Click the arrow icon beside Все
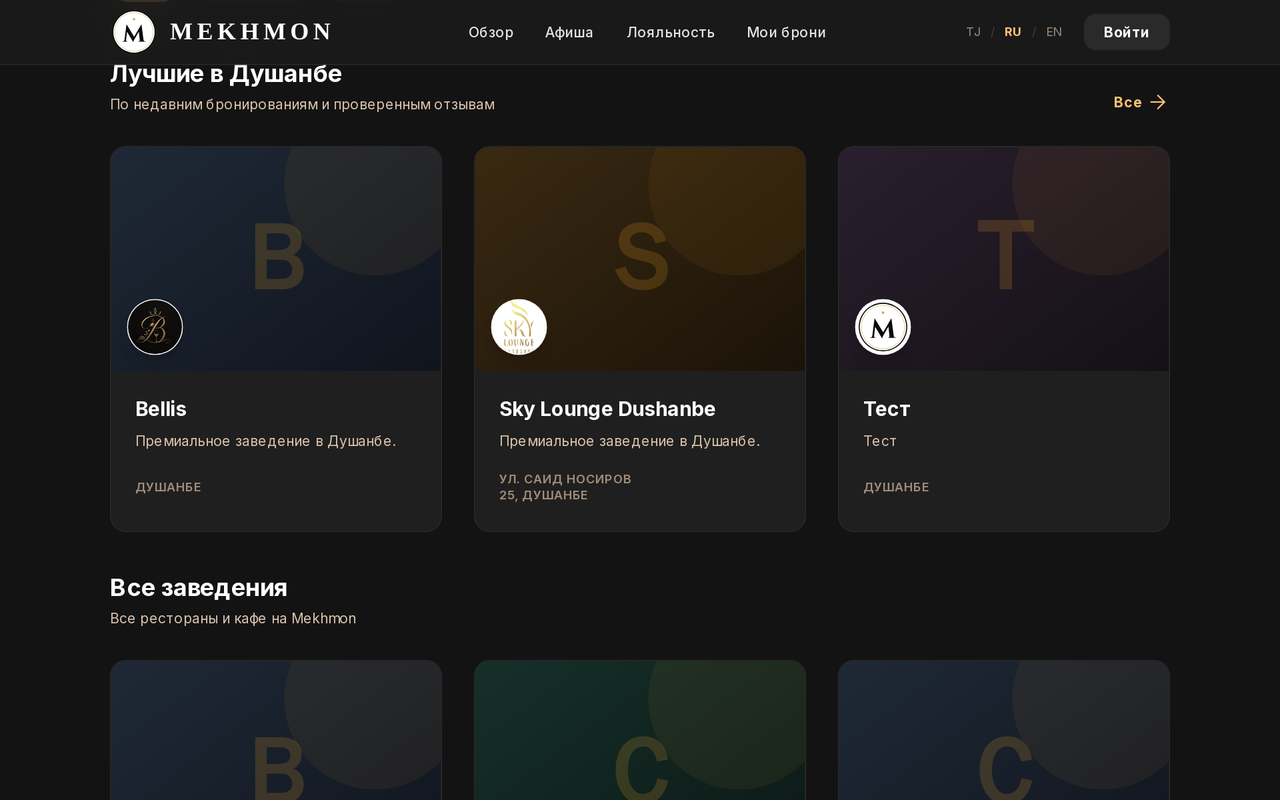 [x=1158, y=102]
